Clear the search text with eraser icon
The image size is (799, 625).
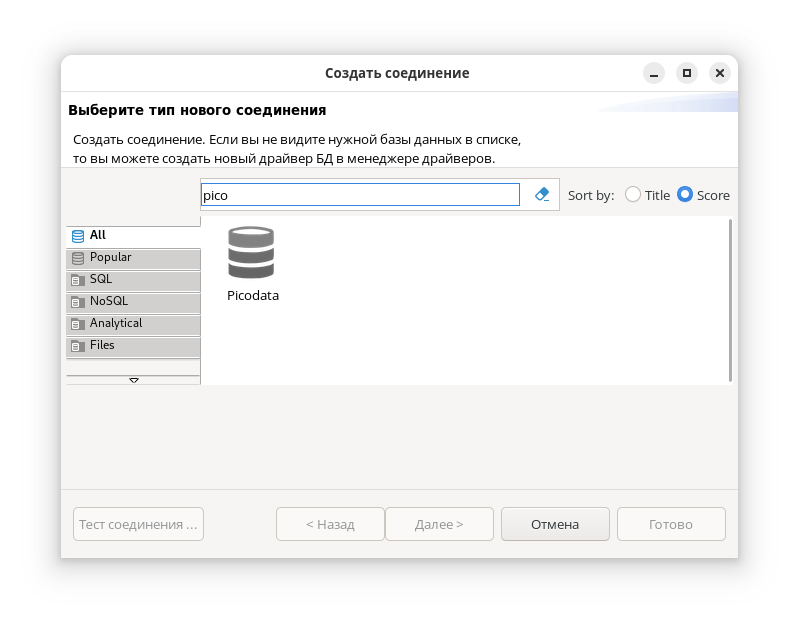tap(542, 195)
